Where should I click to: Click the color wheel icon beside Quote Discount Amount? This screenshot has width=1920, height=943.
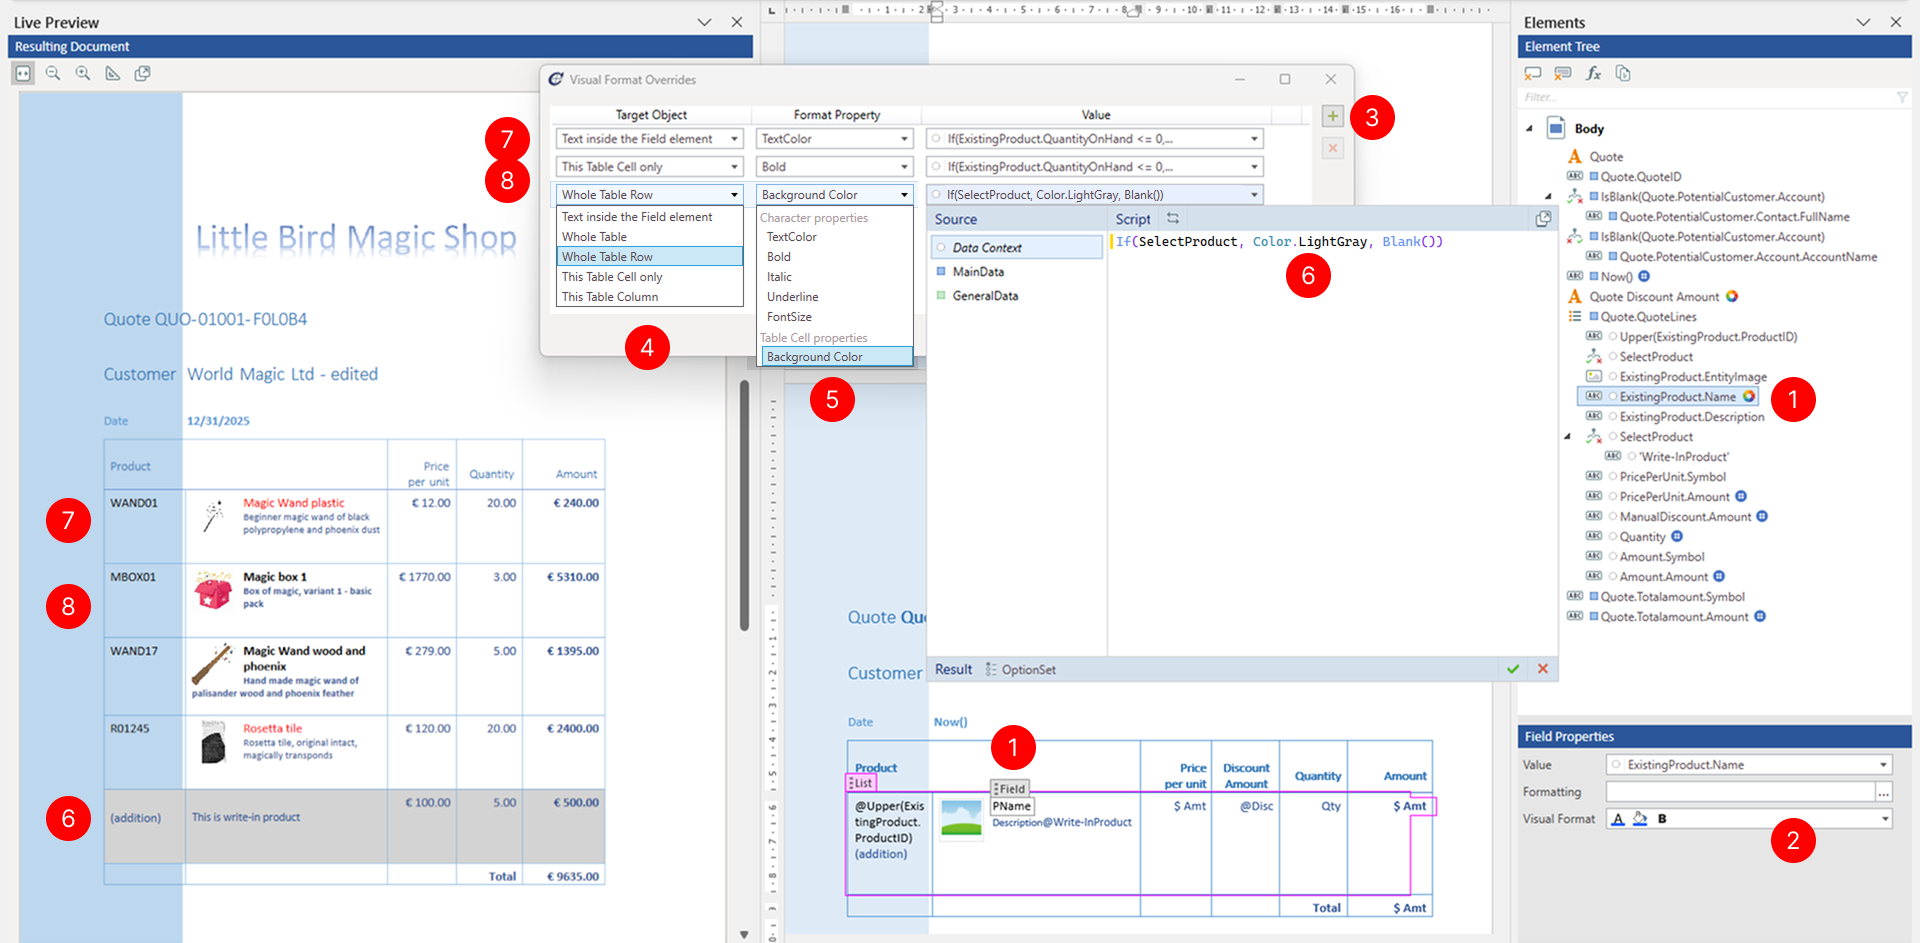(1732, 296)
